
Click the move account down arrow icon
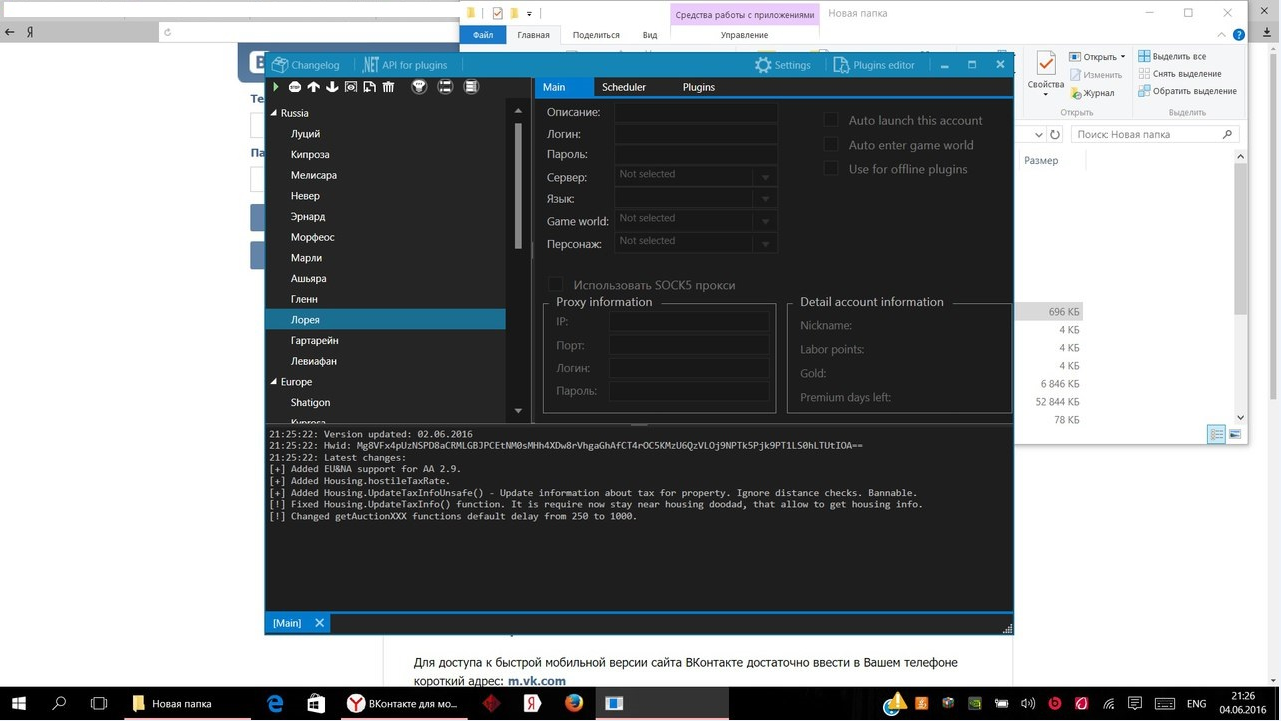[332, 87]
